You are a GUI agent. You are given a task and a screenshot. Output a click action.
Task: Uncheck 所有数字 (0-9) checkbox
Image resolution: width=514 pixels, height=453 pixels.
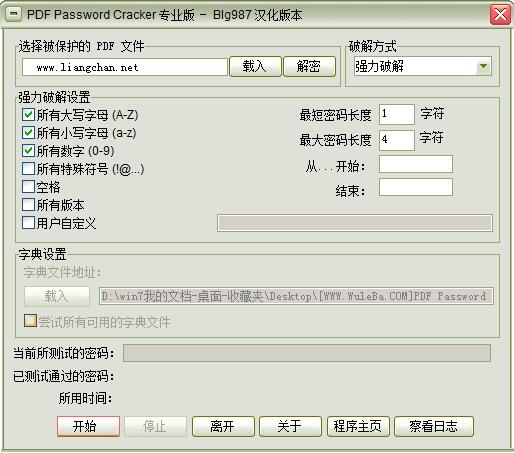[28, 151]
